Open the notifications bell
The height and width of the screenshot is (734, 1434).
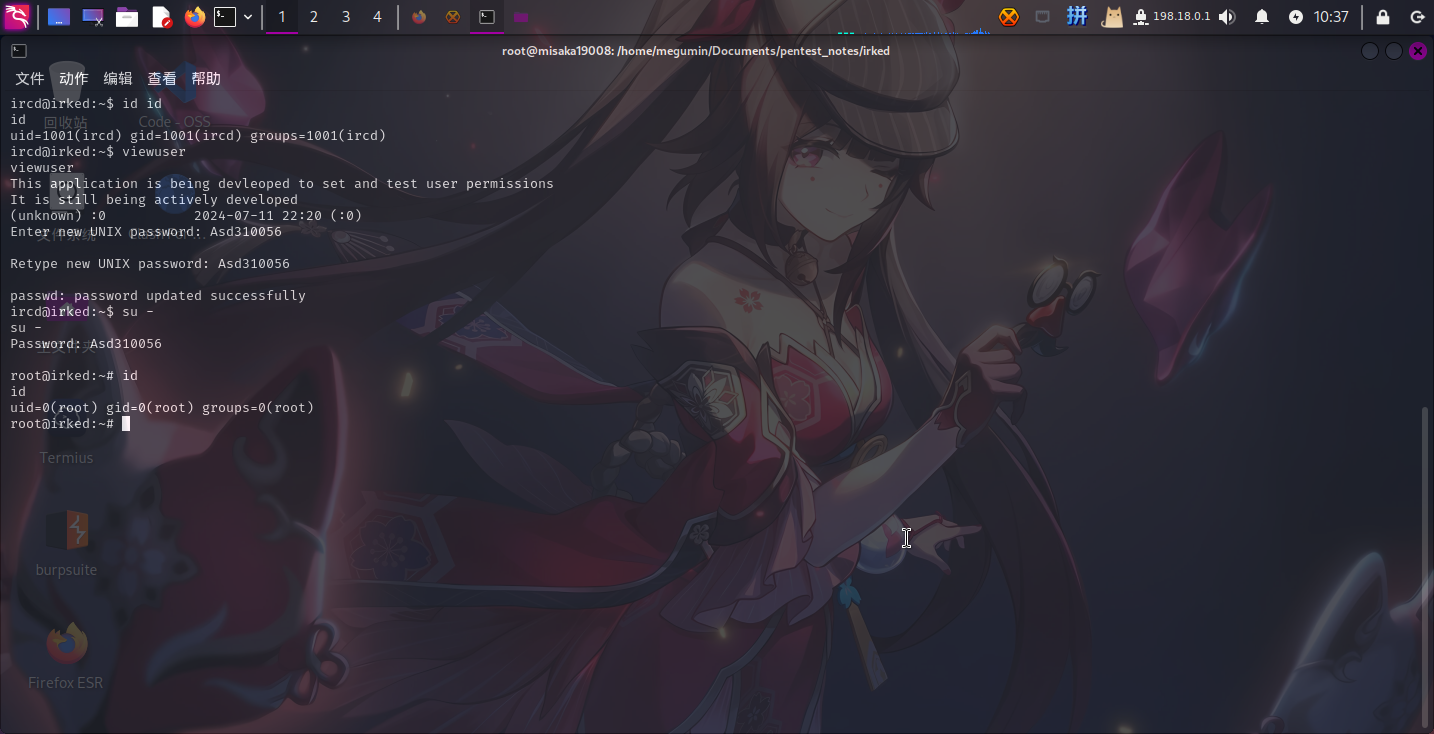[x=1262, y=17]
